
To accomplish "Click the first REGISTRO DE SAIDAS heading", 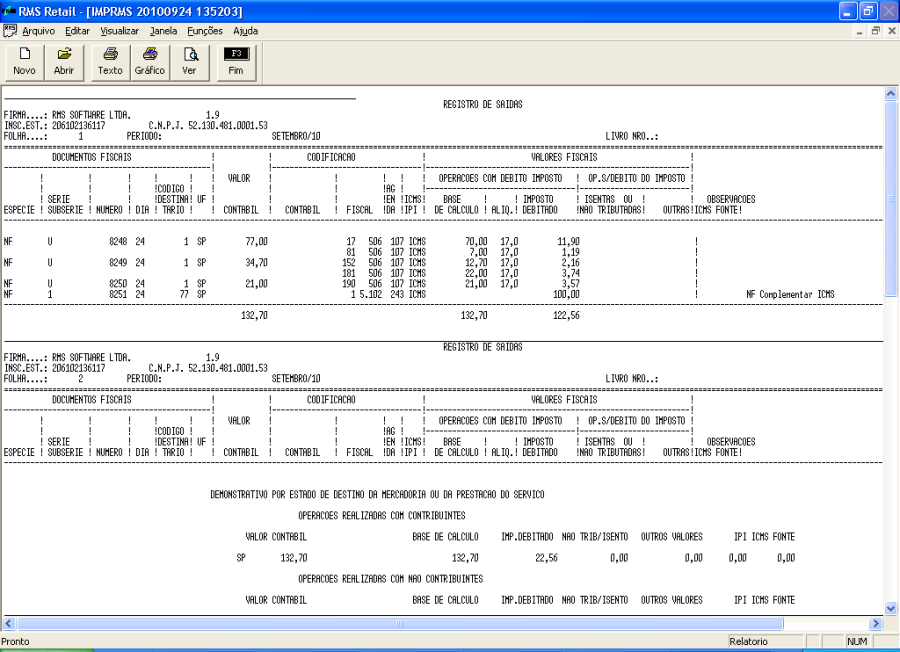I will (x=483, y=104).
